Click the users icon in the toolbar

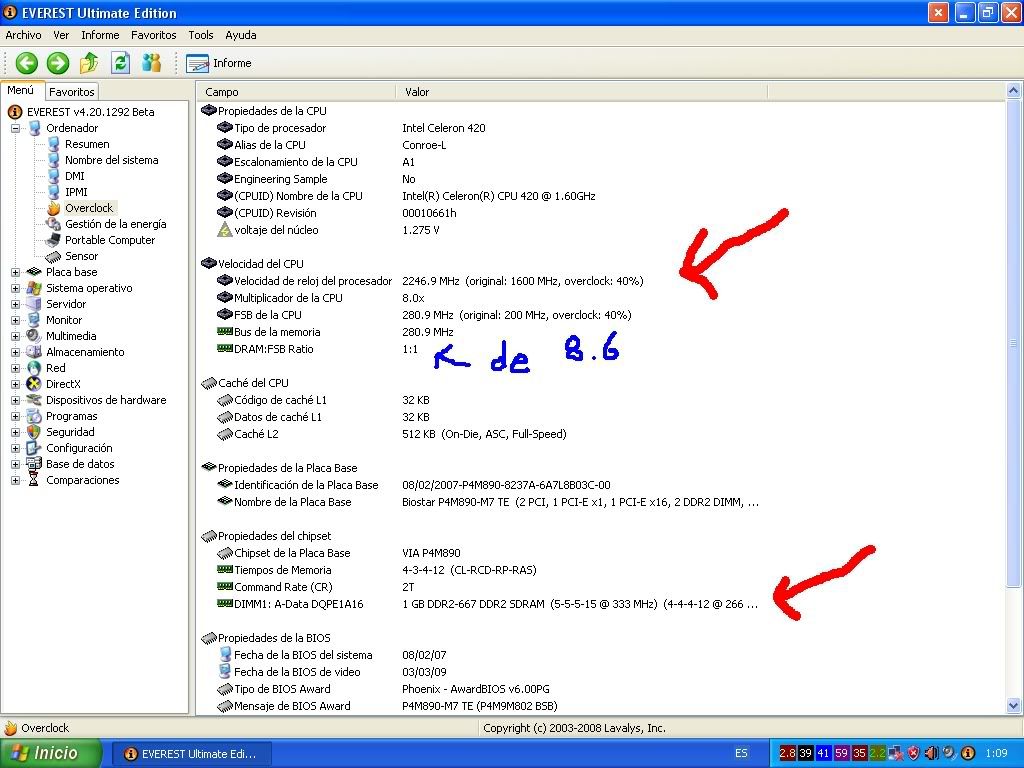(x=152, y=63)
